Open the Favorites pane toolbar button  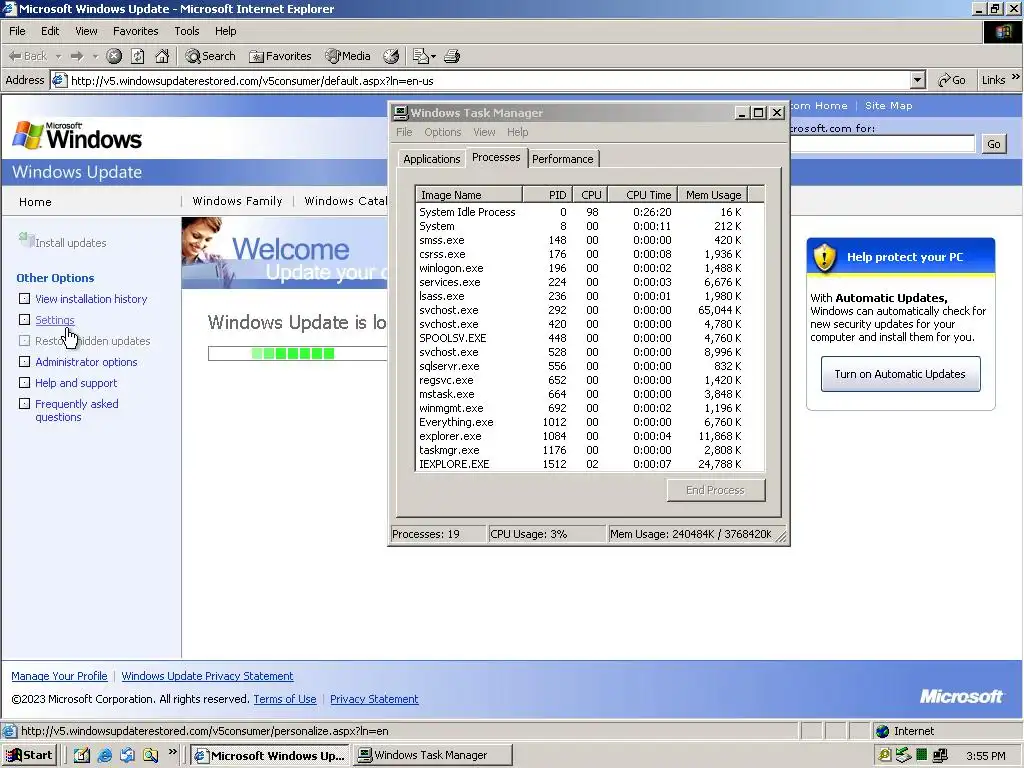tap(280, 56)
